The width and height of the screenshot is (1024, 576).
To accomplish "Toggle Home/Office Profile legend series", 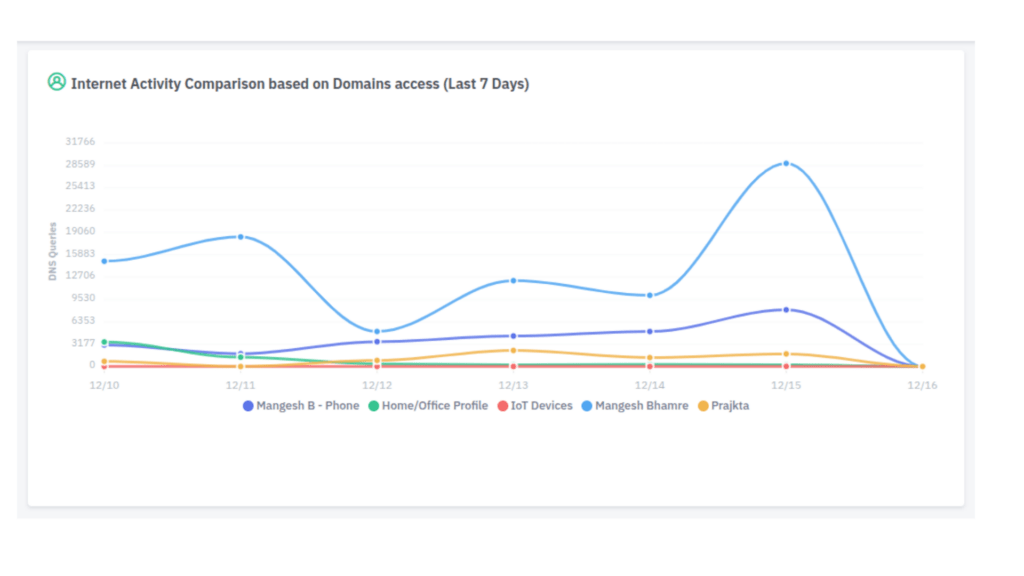I will (434, 406).
